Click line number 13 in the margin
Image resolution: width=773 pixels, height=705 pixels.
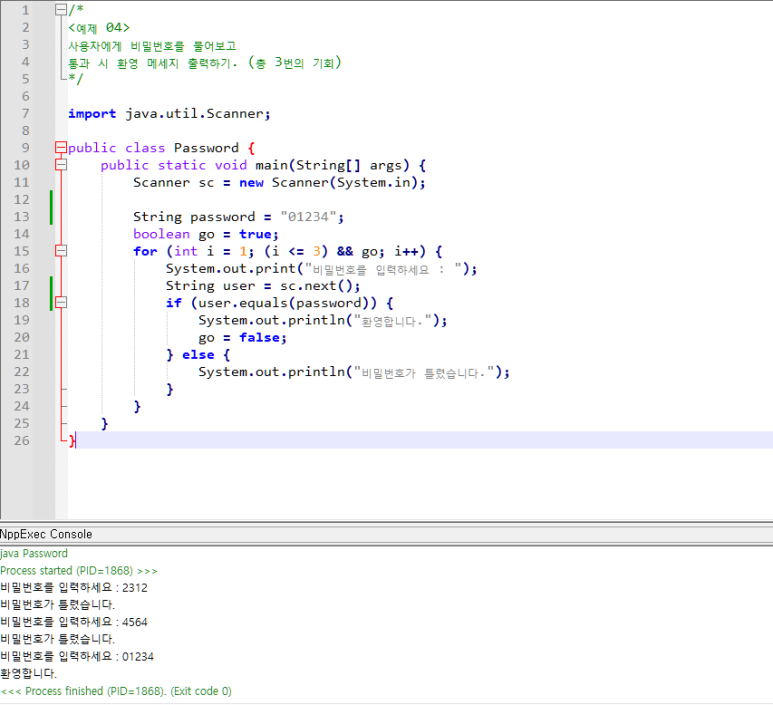click(x=22, y=216)
